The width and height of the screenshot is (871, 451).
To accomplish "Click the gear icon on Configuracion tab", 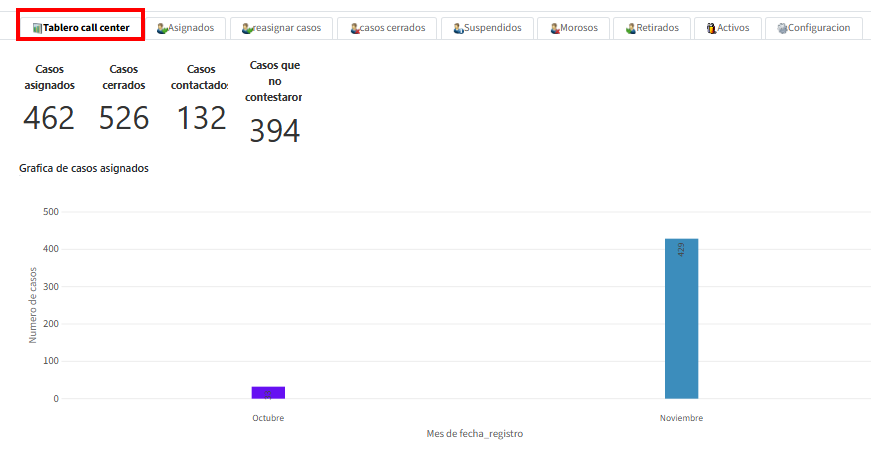I will coord(782,28).
